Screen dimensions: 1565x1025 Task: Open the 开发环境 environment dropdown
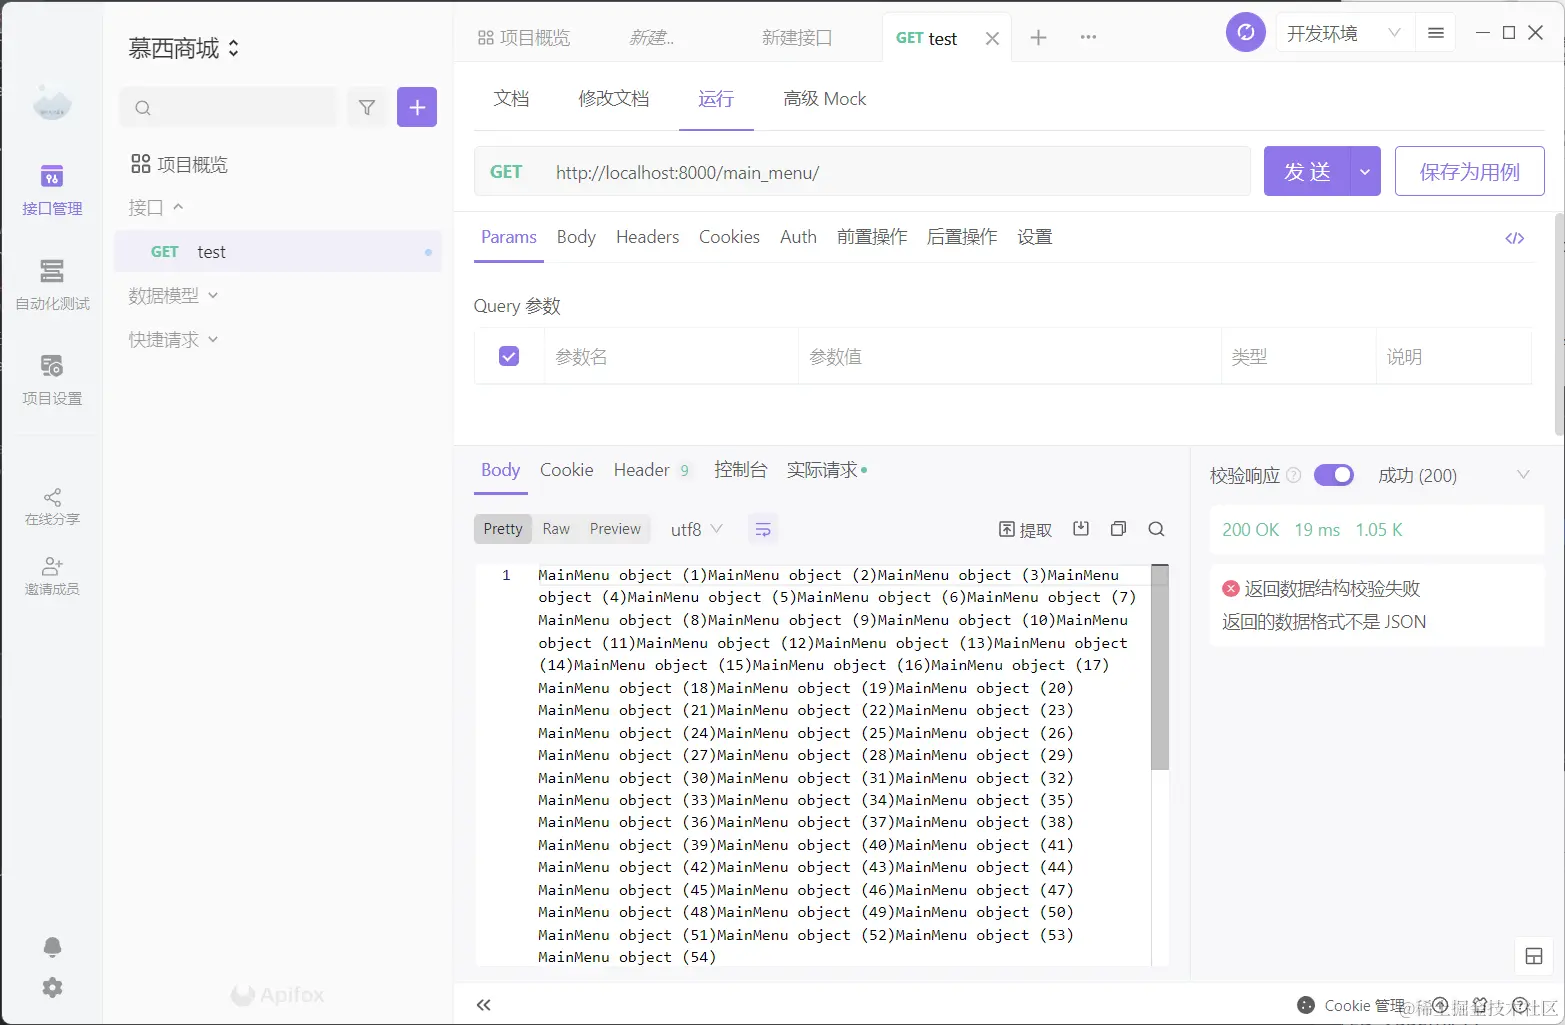(1343, 33)
